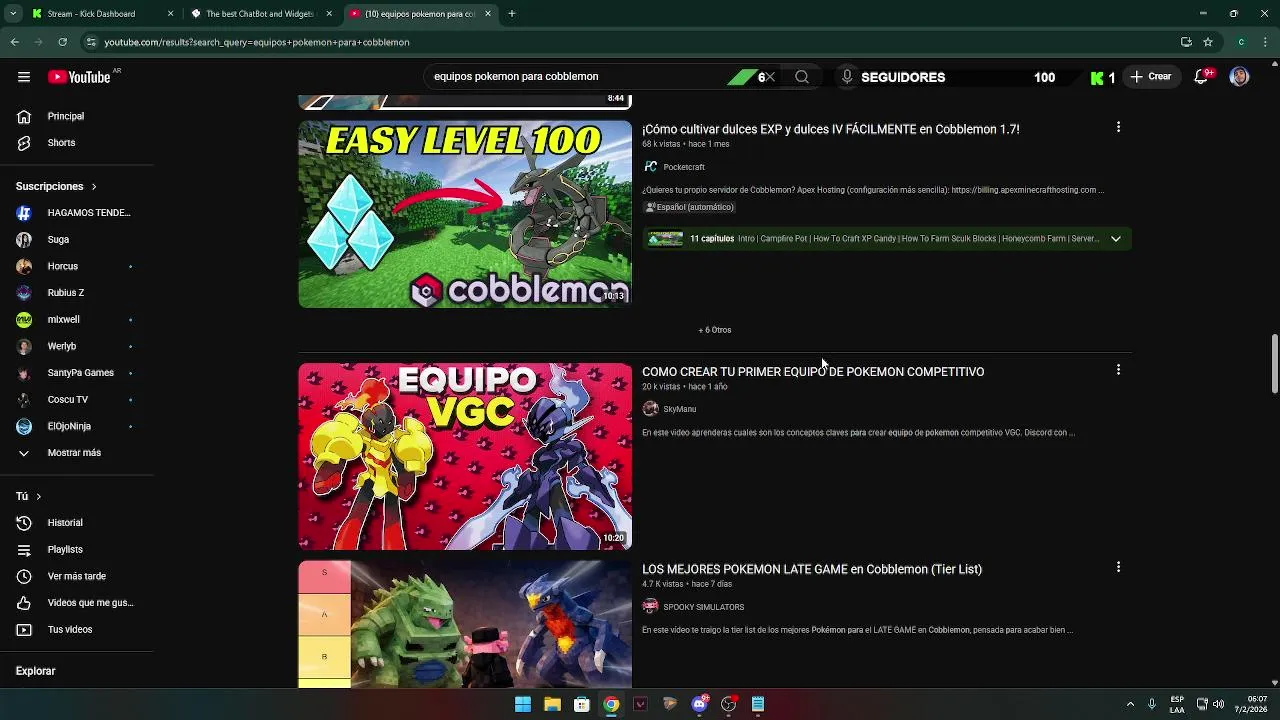Show + 6 Otros results
The height and width of the screenshot is (720, 1280).
[x=715, y=330]
